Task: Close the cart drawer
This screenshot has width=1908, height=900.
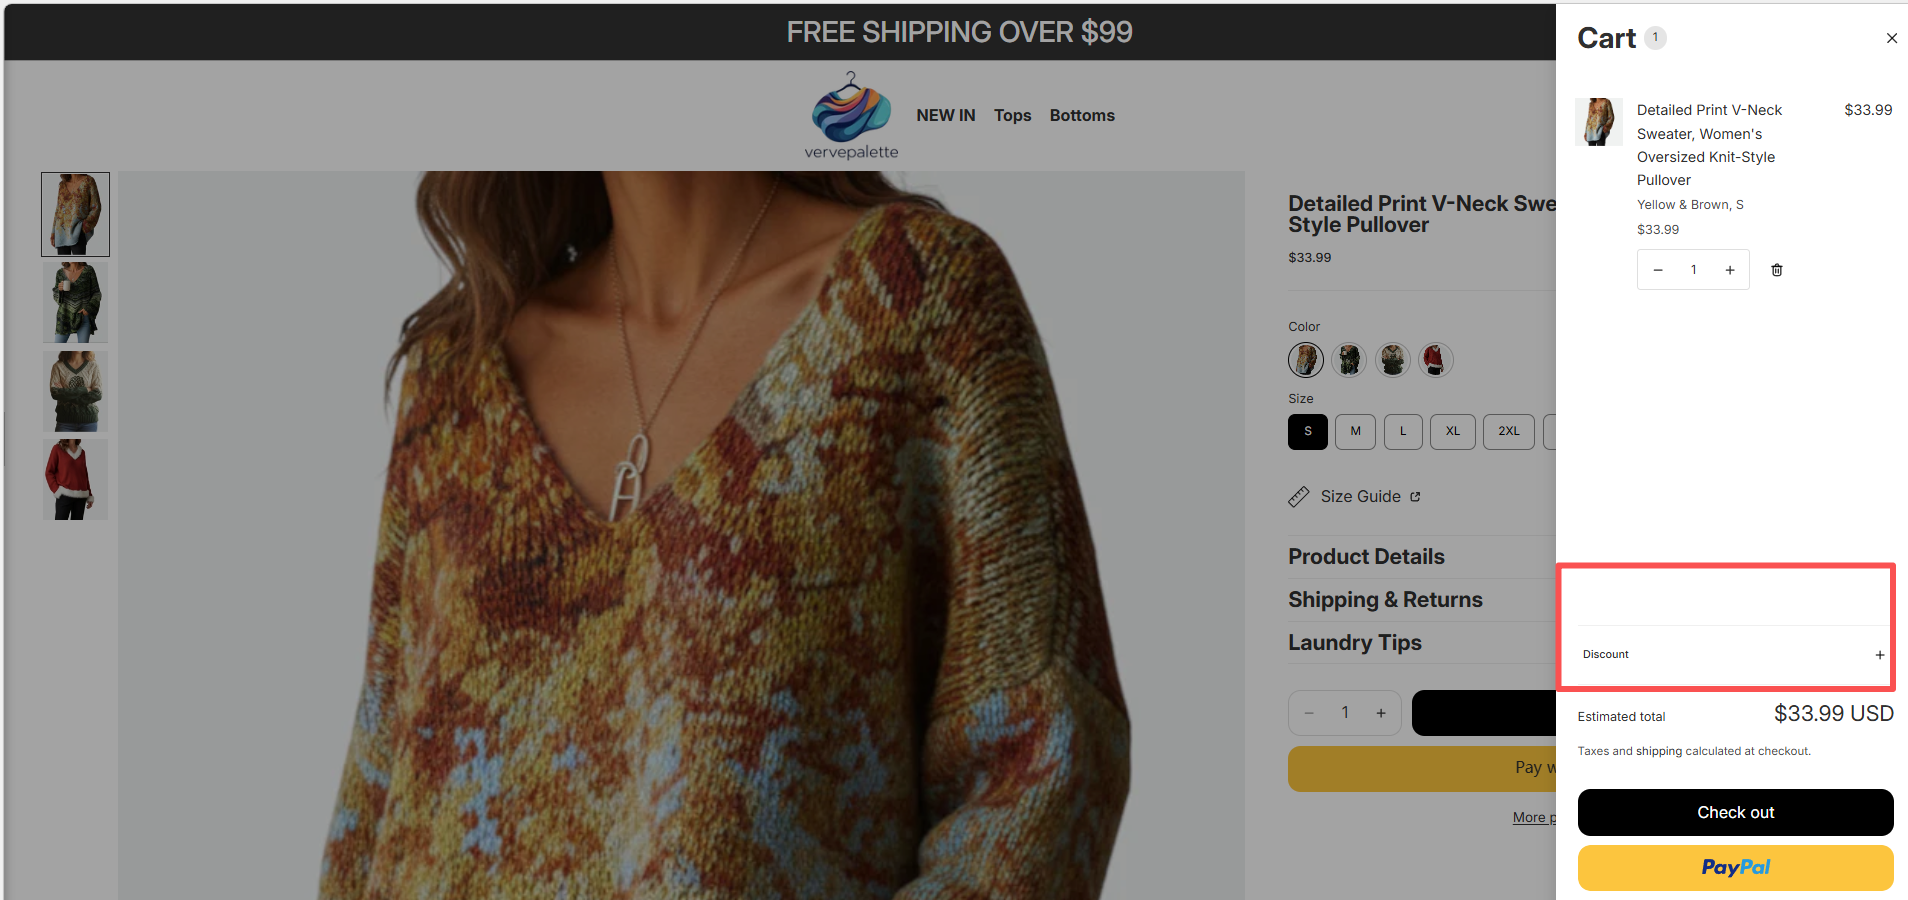Action: pos(1891,39)
